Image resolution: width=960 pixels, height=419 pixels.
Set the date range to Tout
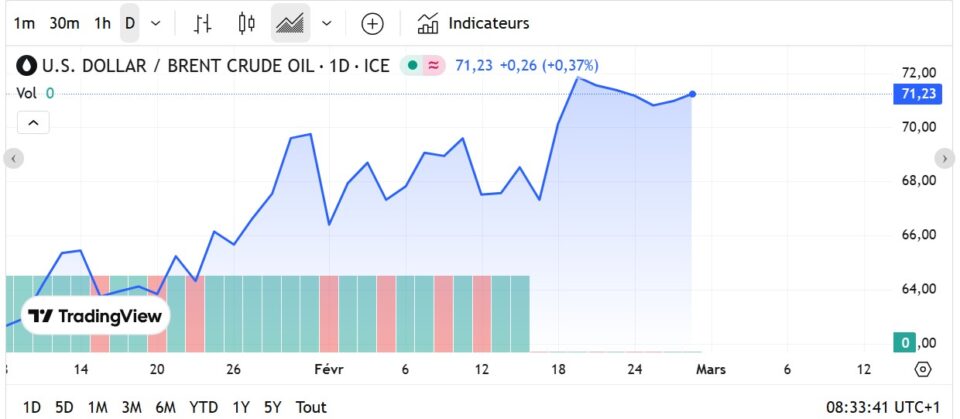point(311,407)
